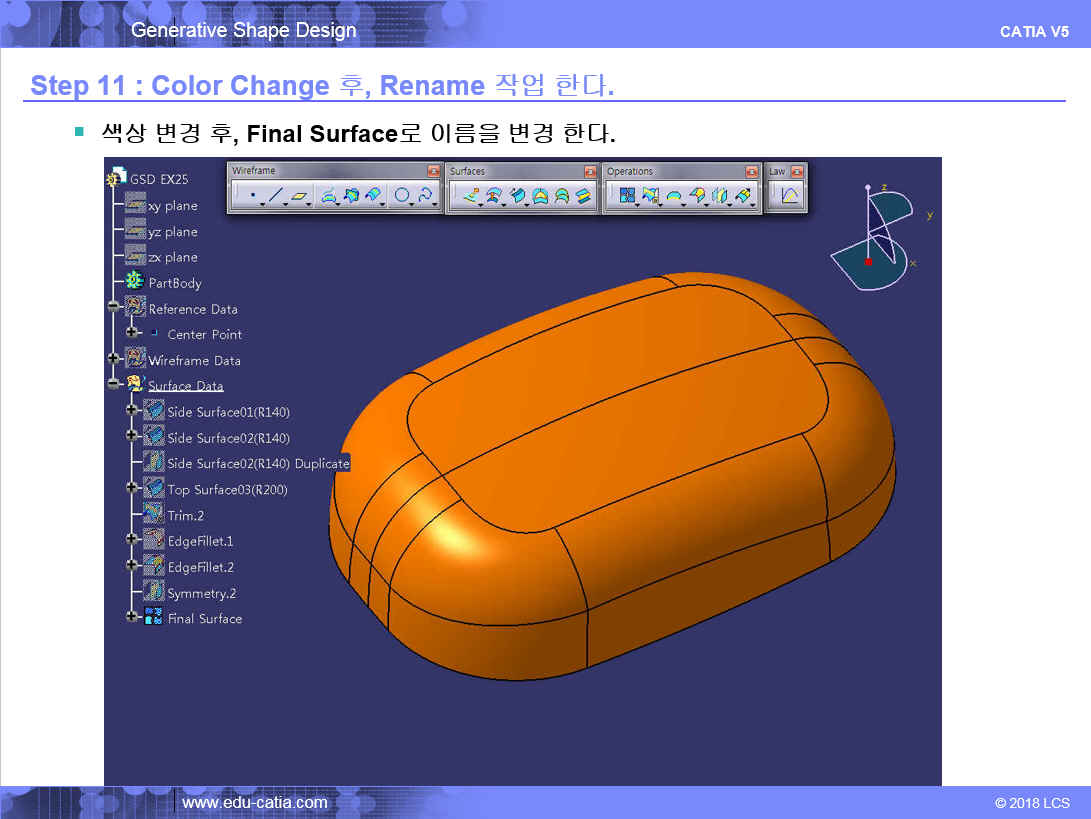Image resolution: width=1091 pixels, height=819 pixels.
Task: Close the Surfaces floating toolbar
Action: pyautogui.click(x=590, y=172)
